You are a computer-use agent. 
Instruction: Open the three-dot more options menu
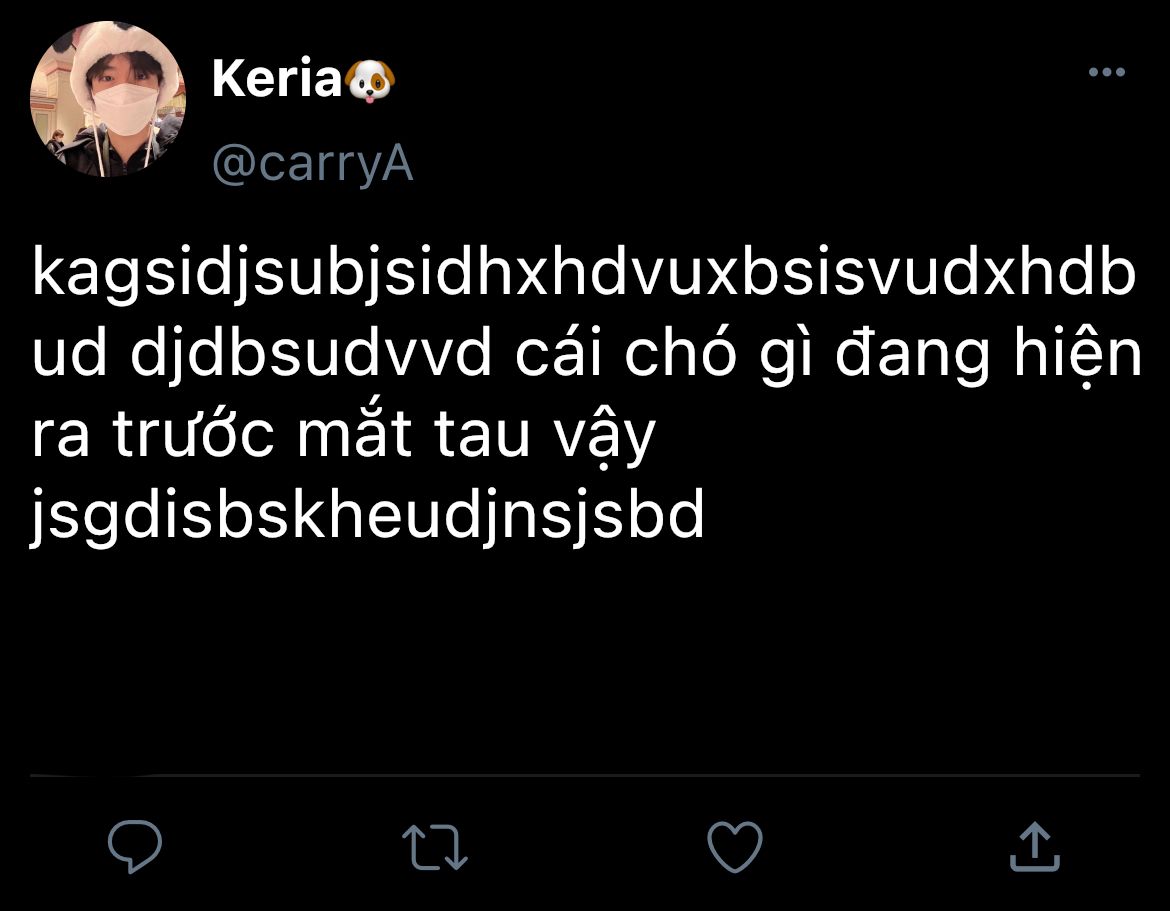click(x=1106, y=72)
